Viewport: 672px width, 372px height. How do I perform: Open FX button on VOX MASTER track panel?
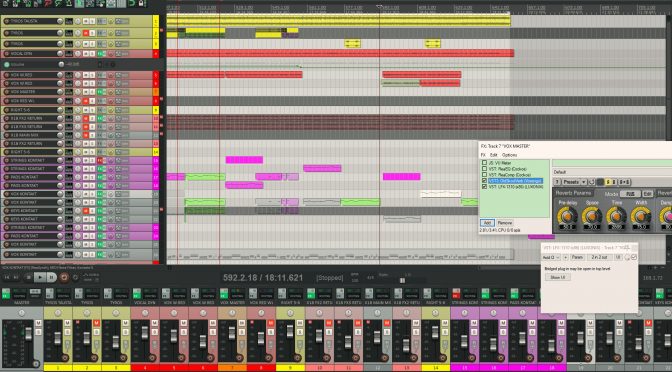point(100,92)
